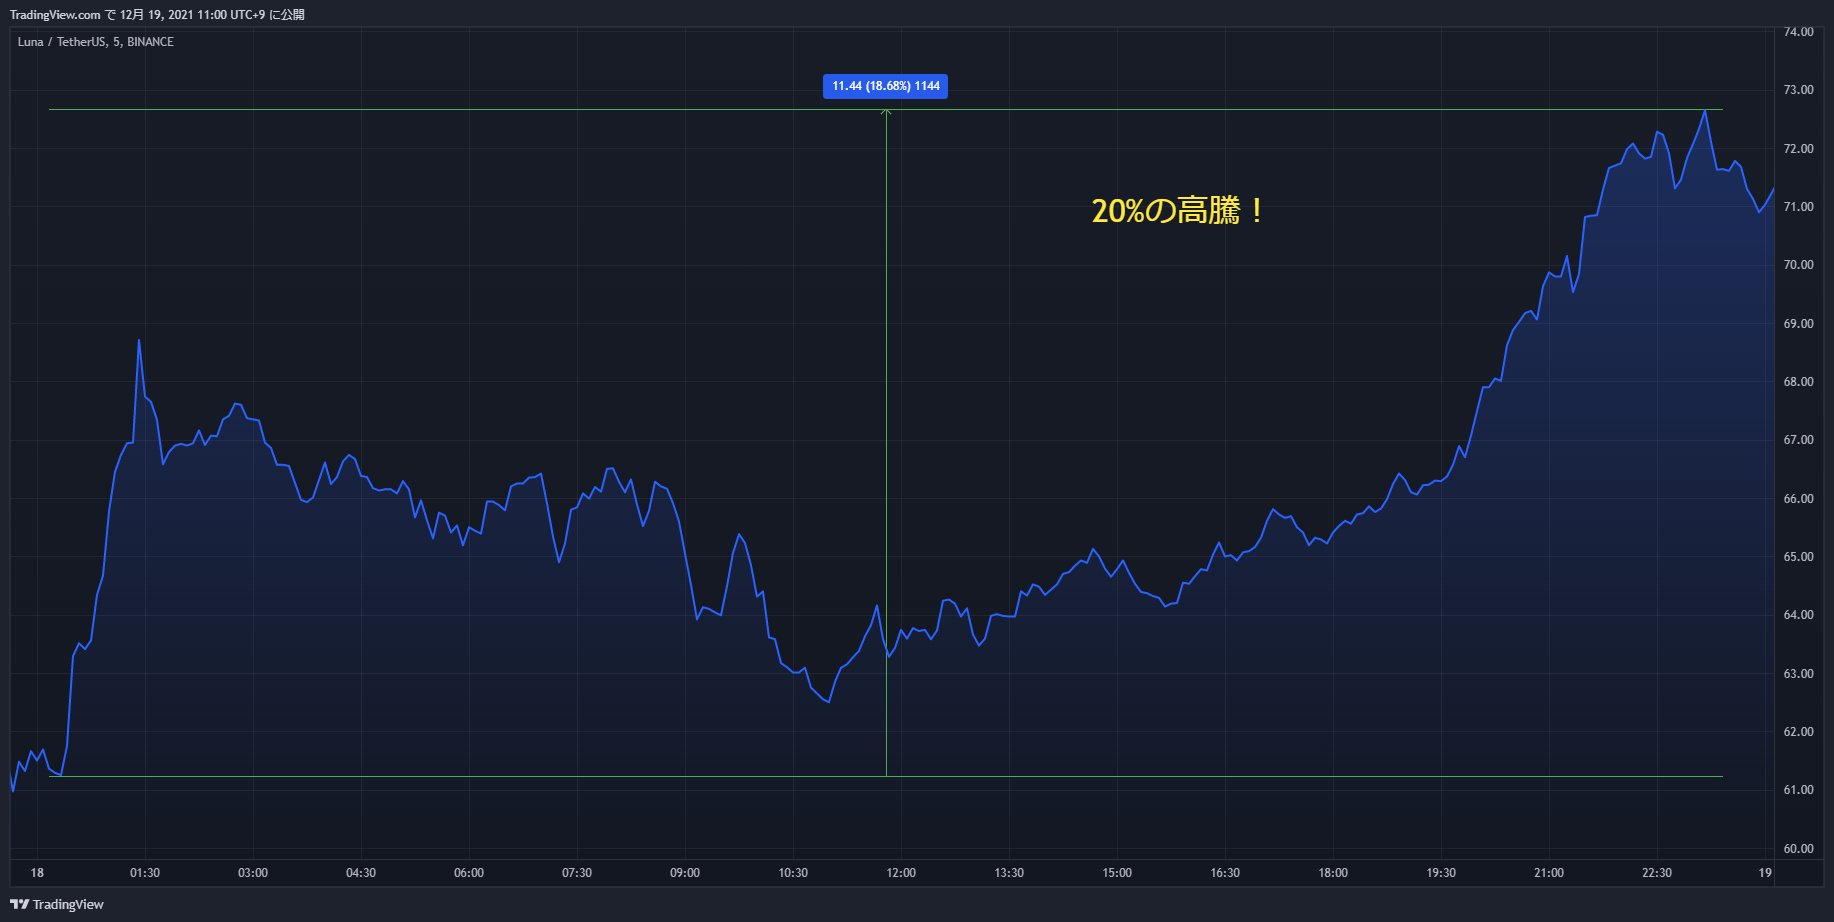1834x922 pixels.
Task: Click the Luna / TetherUS, 5, BINANCE title
Action: pyautogui.click(x=96, y=42)
